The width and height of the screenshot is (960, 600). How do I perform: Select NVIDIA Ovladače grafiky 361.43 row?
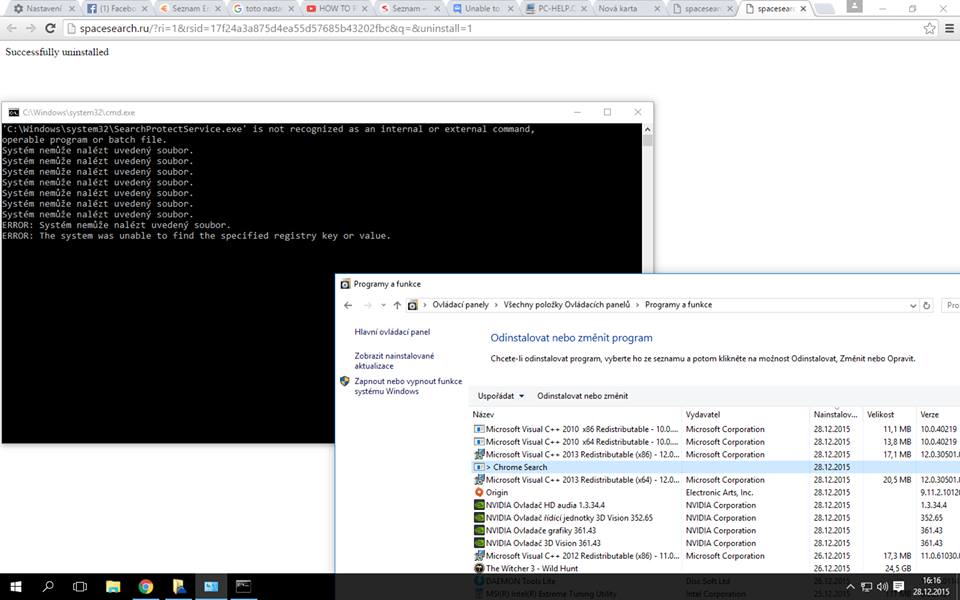pos(714,530)
